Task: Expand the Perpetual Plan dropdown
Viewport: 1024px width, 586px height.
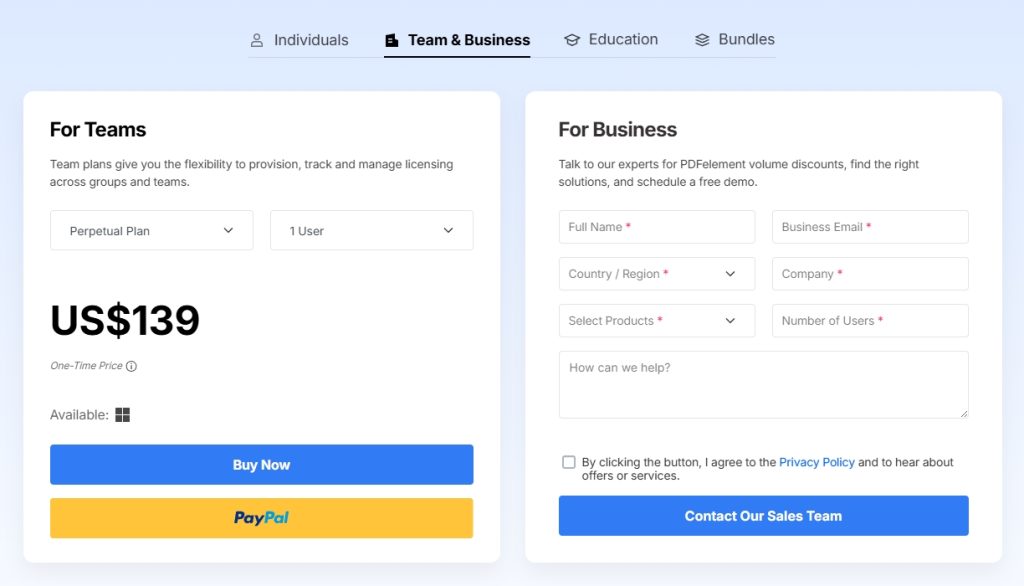Action: [x=152, y=230]
